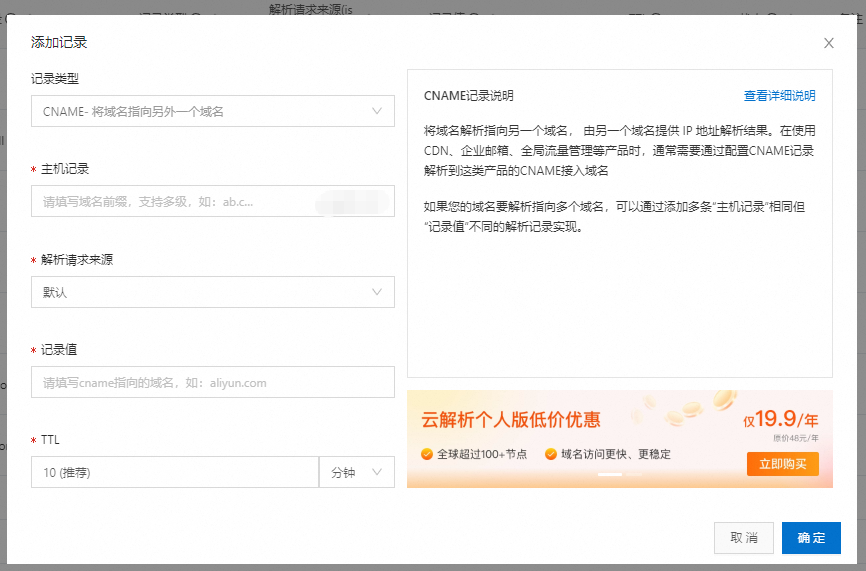Open the 查看详细说明 link

779,96
